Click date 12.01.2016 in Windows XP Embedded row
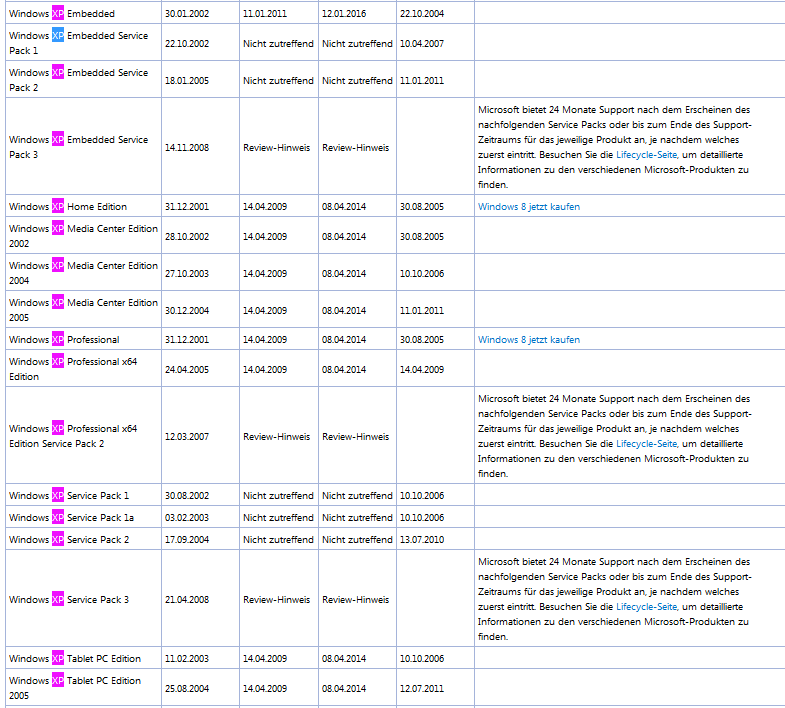 coord(343,14)
